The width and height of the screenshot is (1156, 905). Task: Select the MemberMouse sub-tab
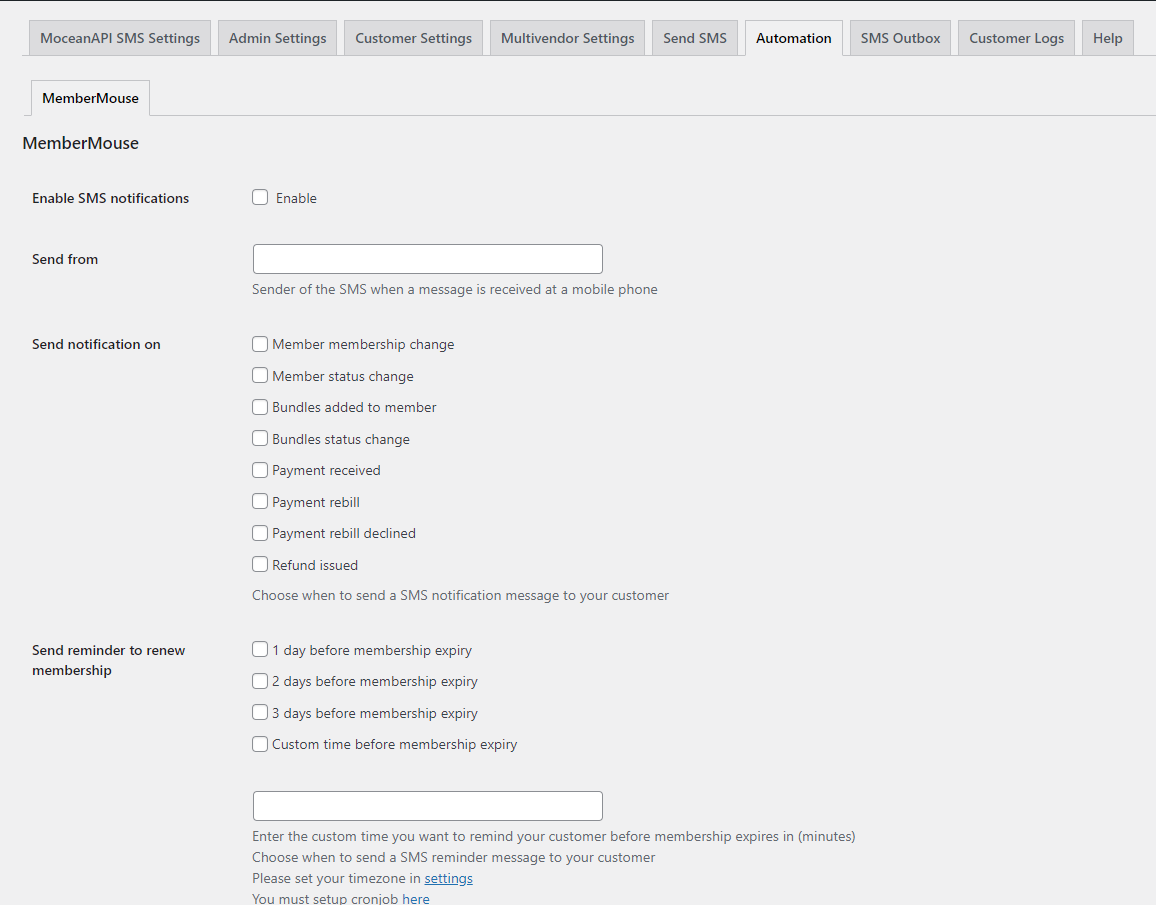click(x=91, y=98)
